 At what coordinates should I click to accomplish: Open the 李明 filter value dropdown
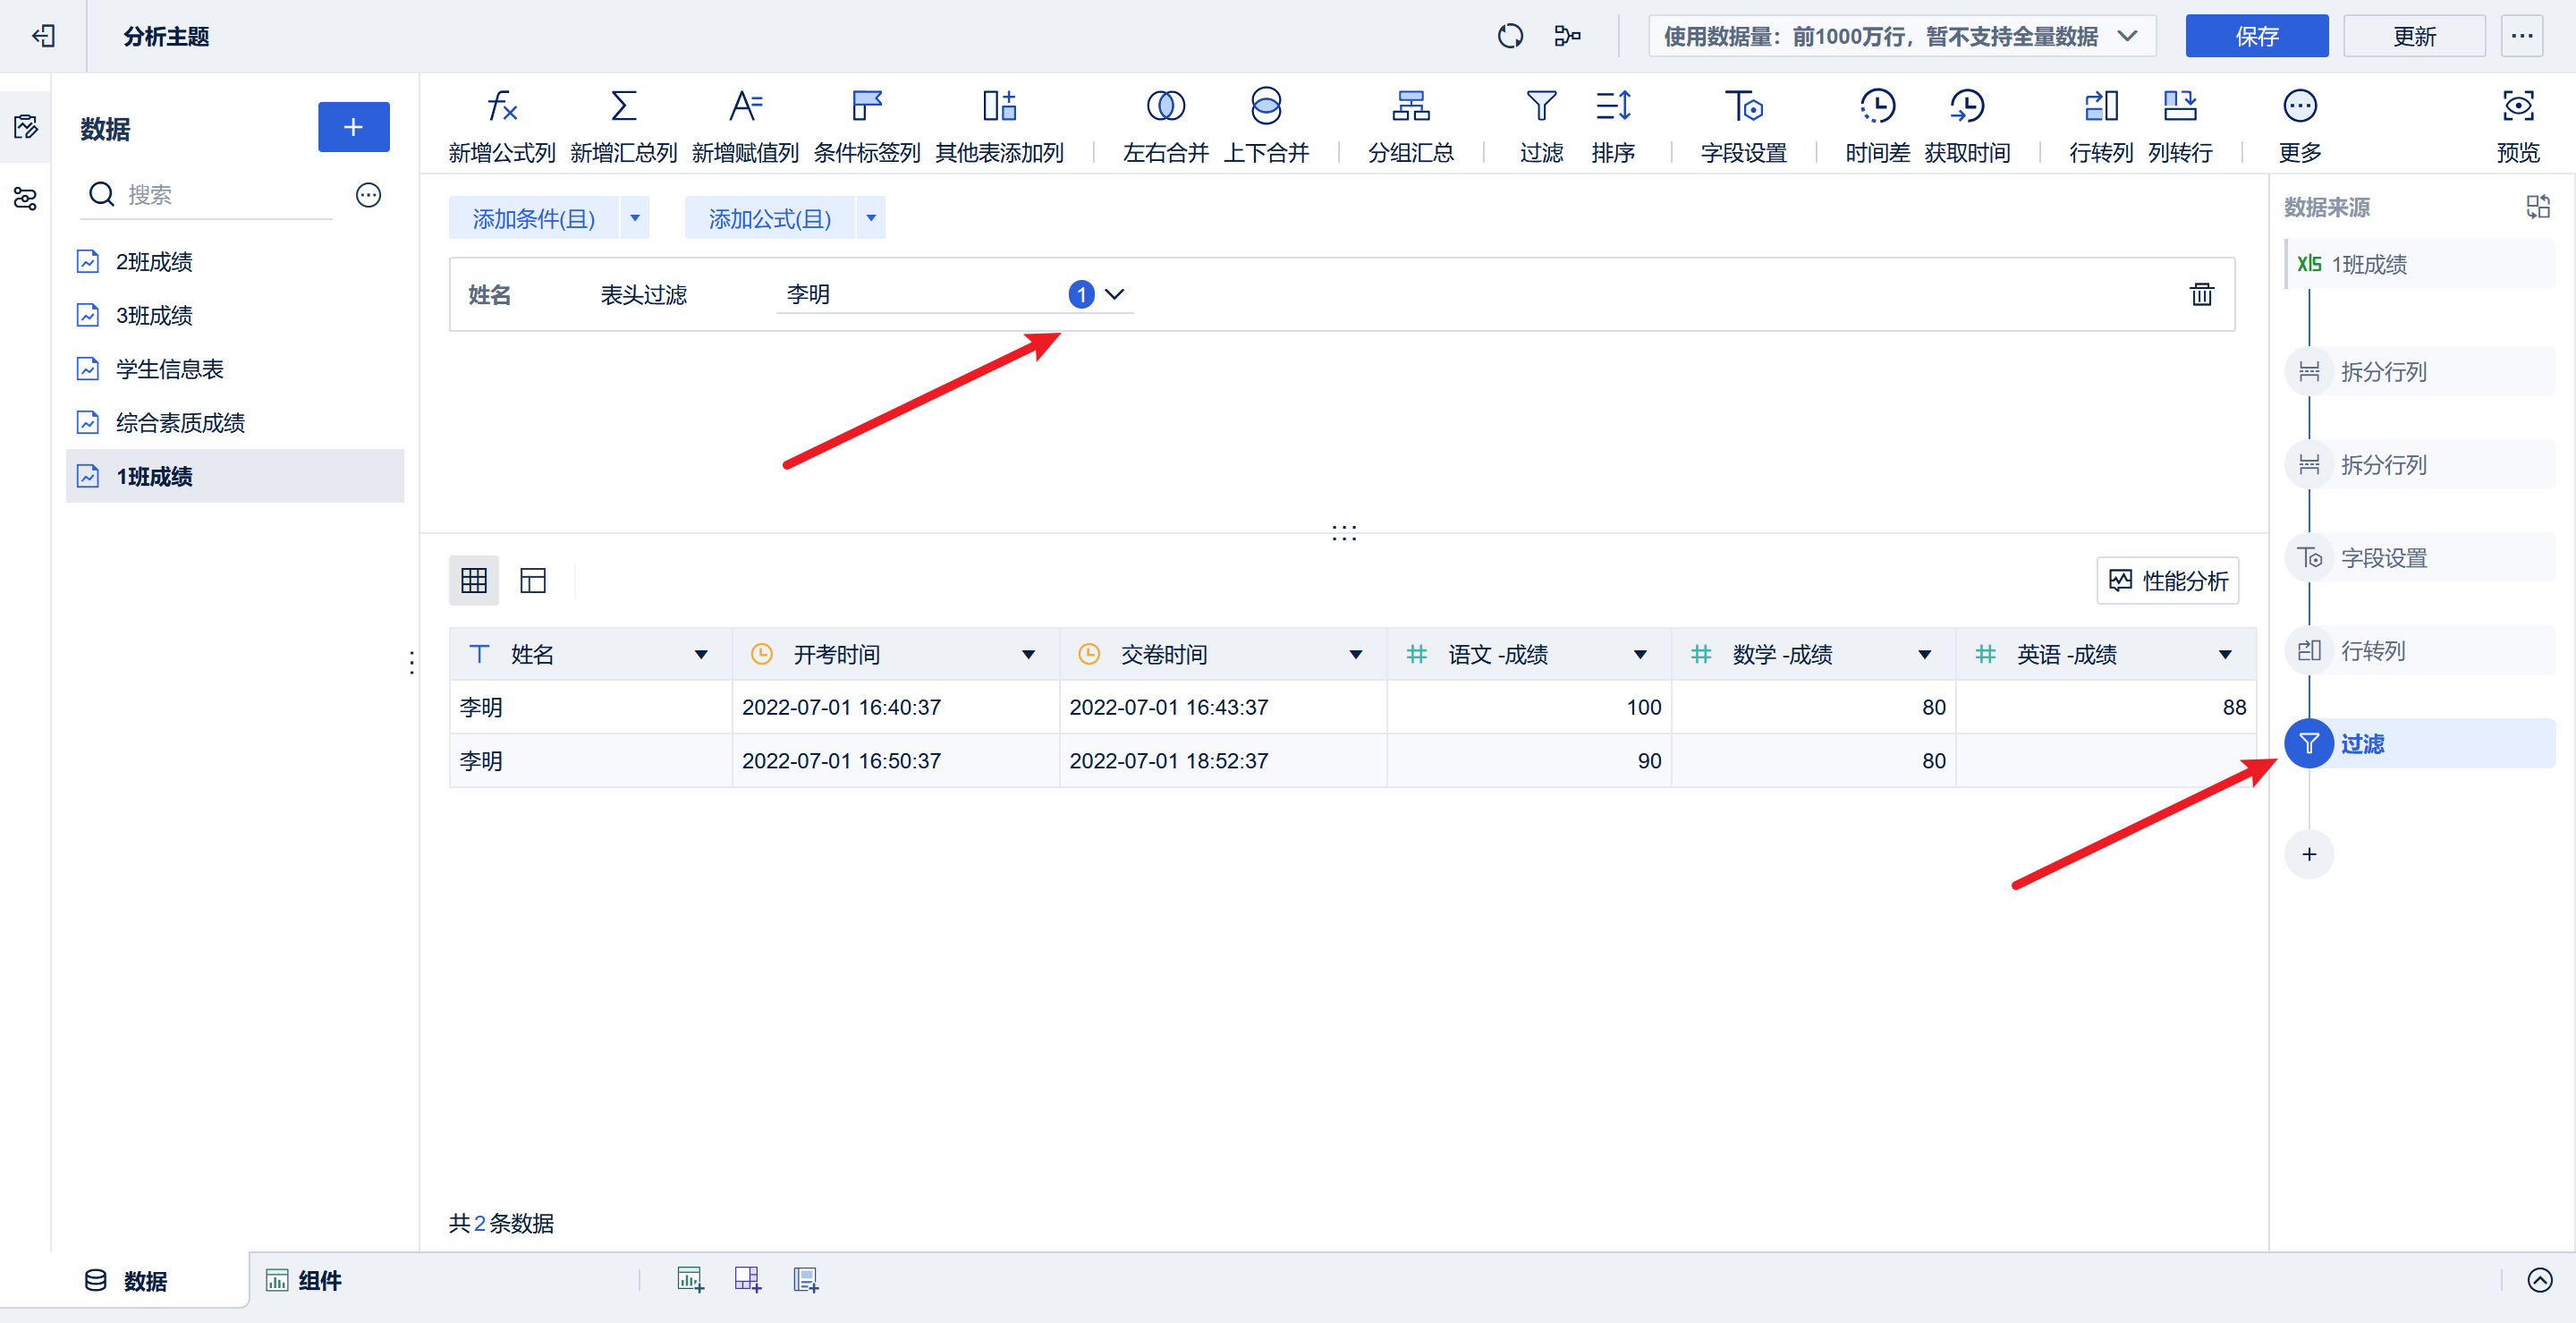tap(1114, 295)
